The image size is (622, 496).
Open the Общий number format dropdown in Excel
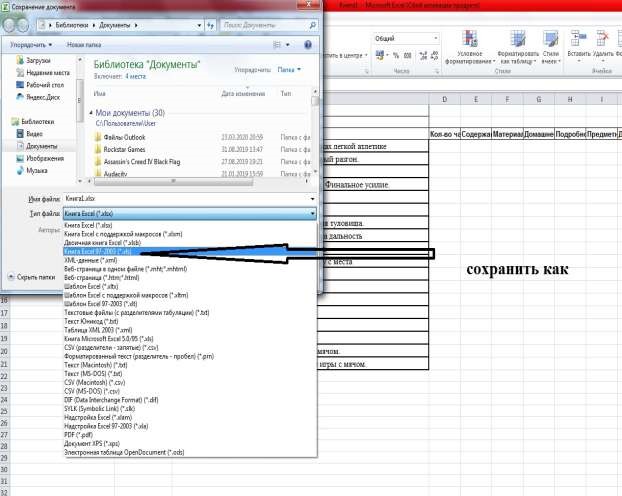(436, 38)
